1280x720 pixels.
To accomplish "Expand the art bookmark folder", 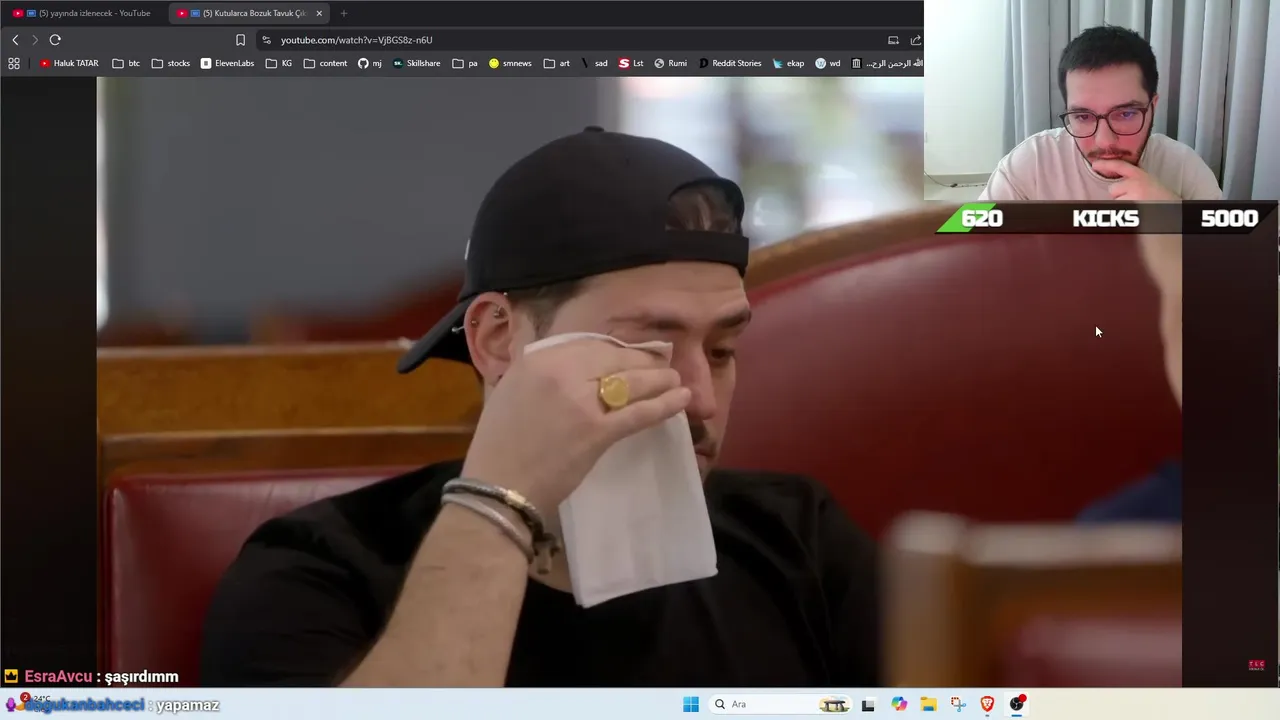I will pos(557,63).
